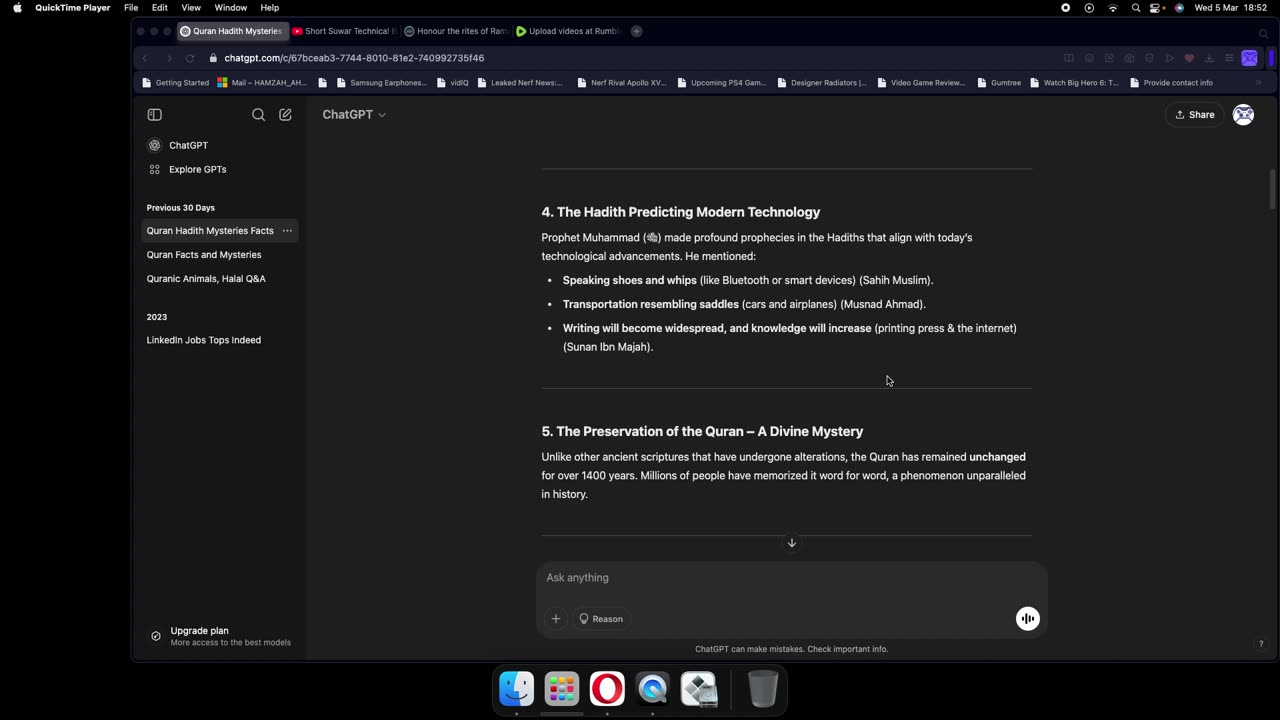Viewport: 1280px width, 720px height.
Task: Open the Edit menu in the menu bar
Action: point(160,7)
